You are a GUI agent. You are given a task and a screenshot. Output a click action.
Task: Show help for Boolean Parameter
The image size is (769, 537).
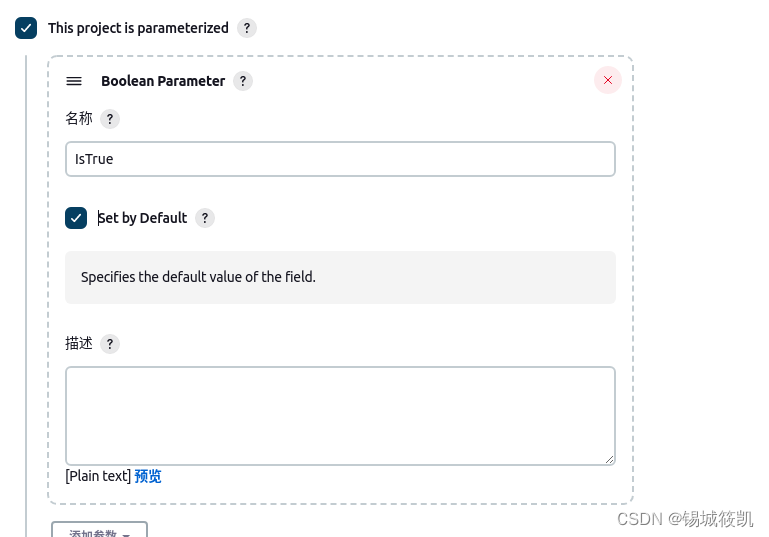[243, 81]
